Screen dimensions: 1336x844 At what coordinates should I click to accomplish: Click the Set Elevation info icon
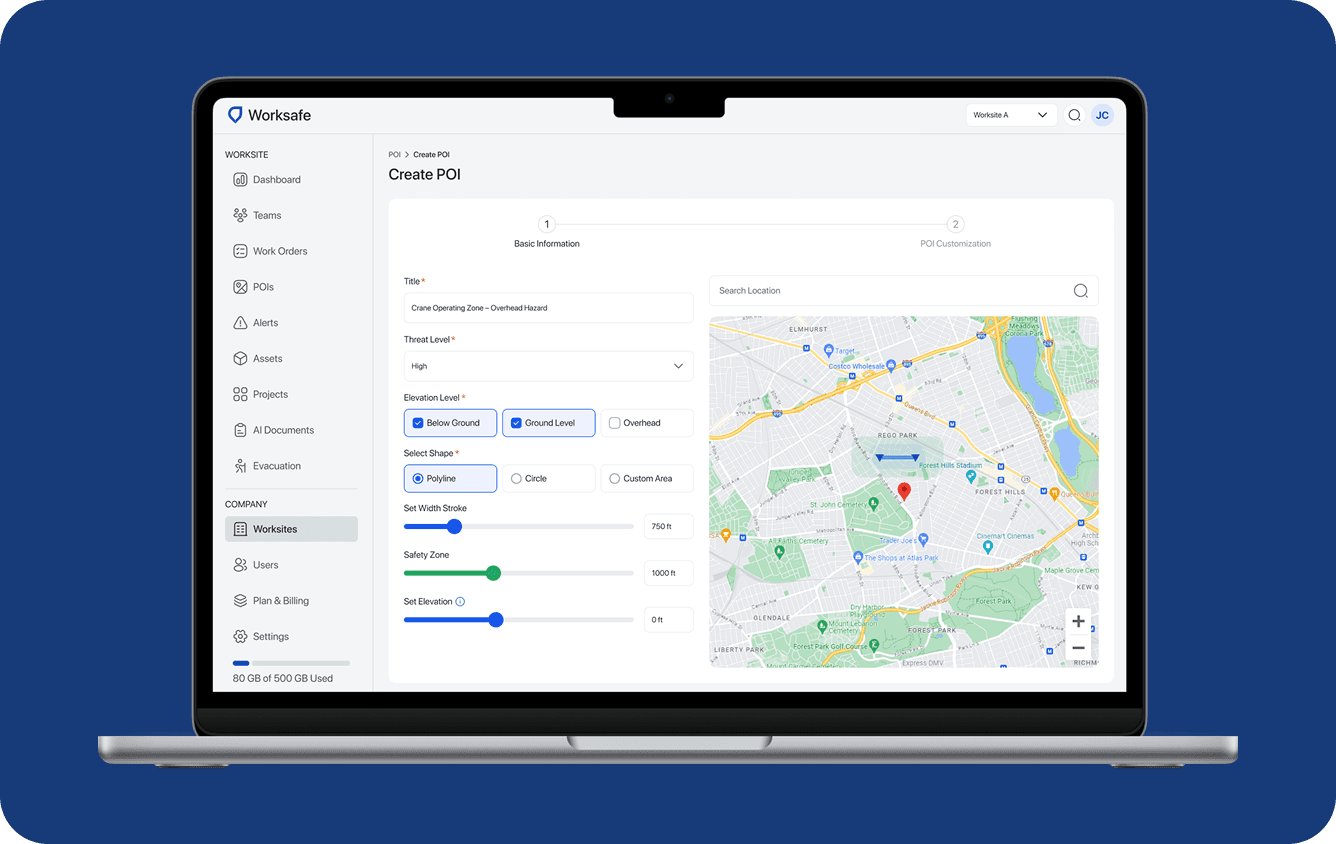click(x=460, y=601)
